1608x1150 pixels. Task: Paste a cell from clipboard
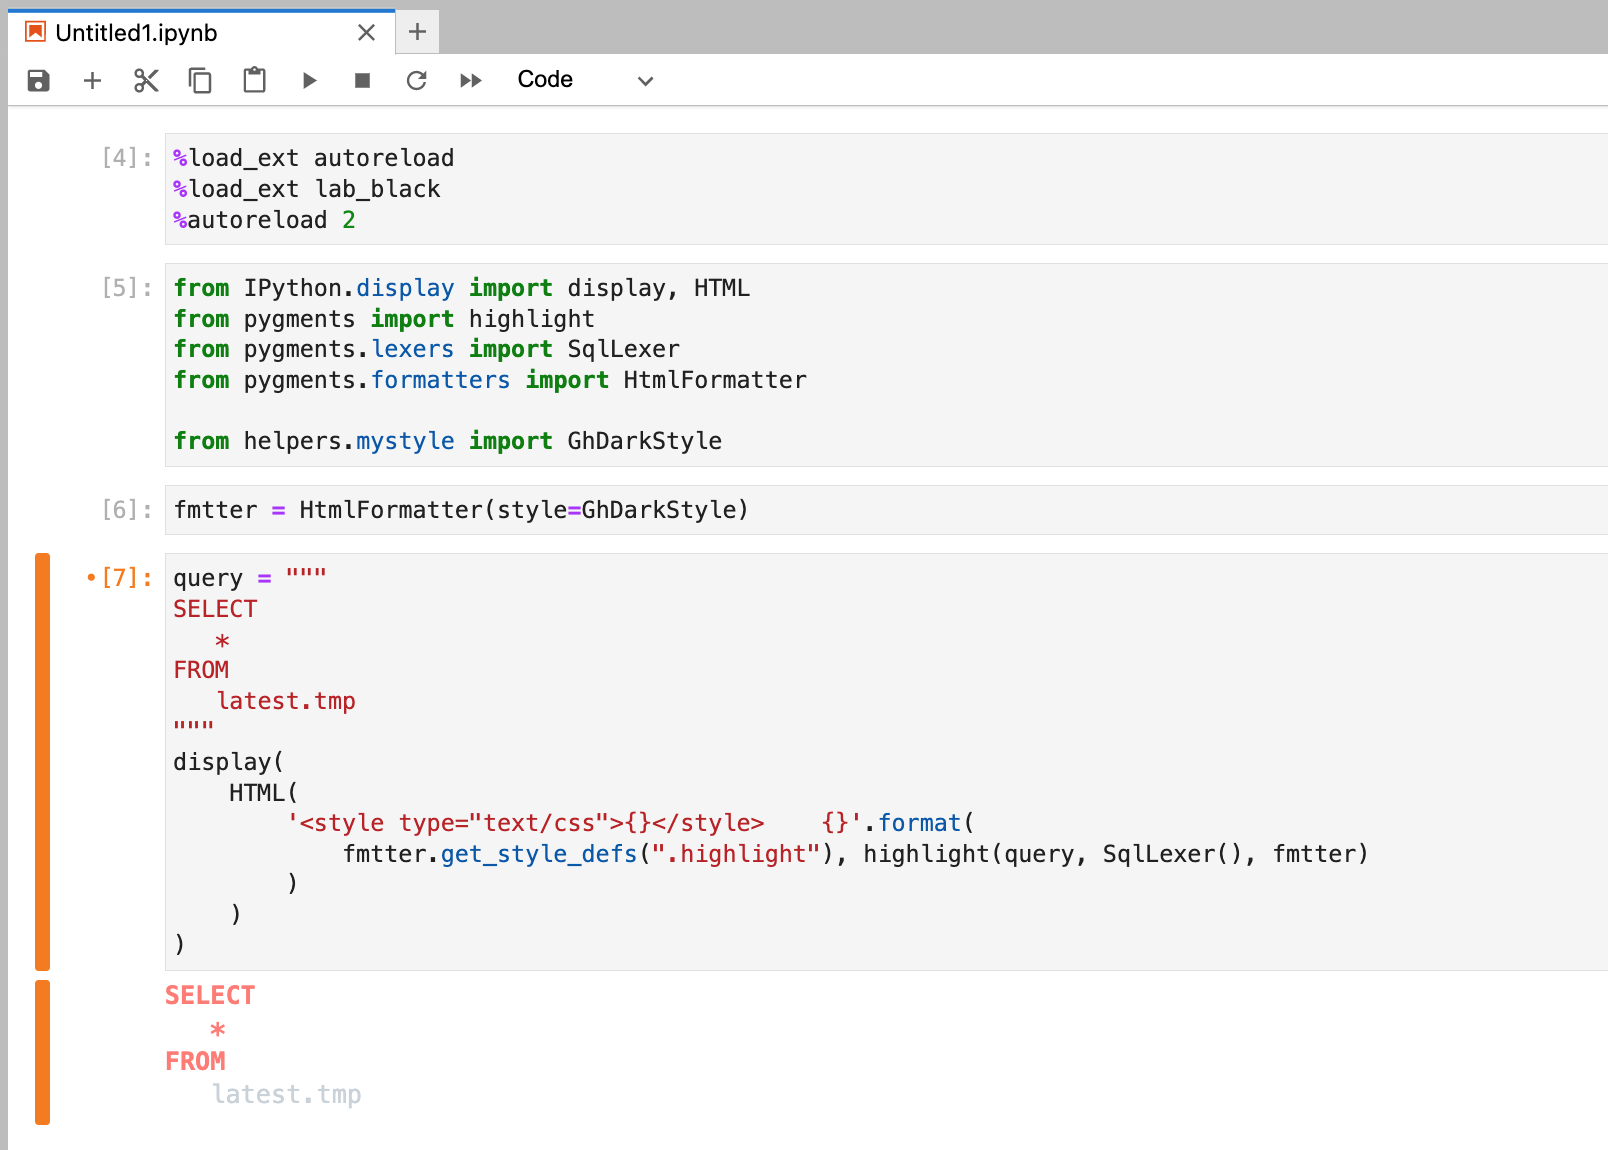(x=253, y=80)
